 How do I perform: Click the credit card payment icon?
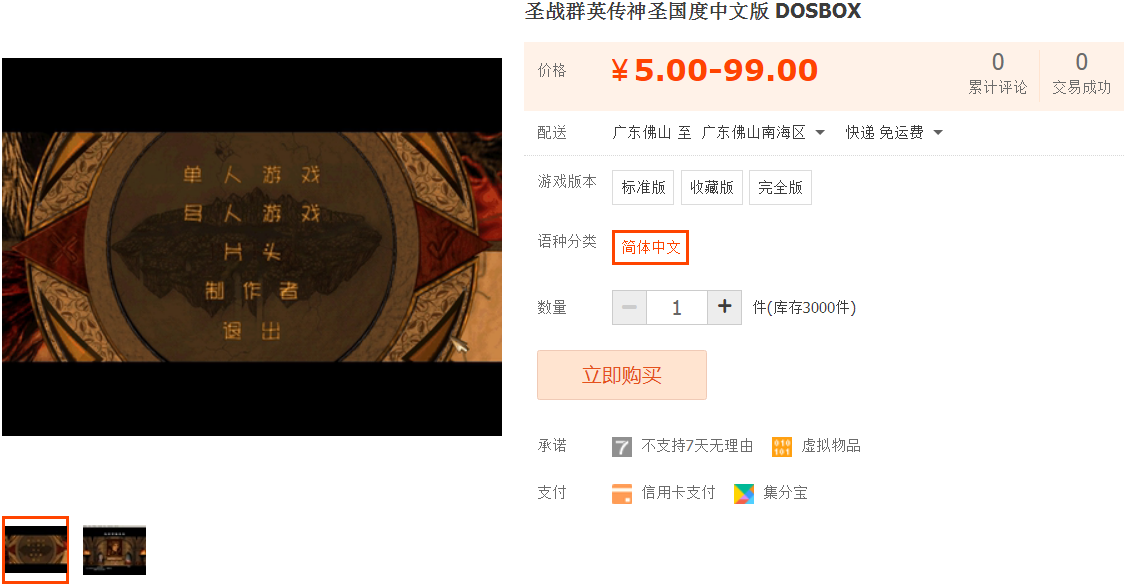click(622, 493)
